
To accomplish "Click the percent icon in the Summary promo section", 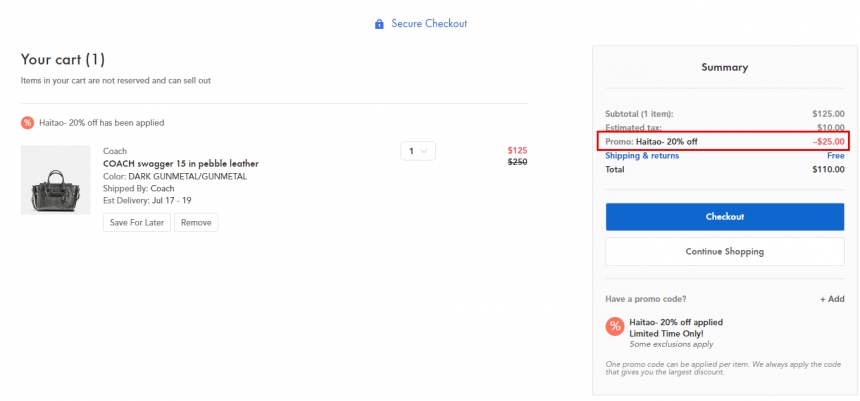I will point(615,326).
